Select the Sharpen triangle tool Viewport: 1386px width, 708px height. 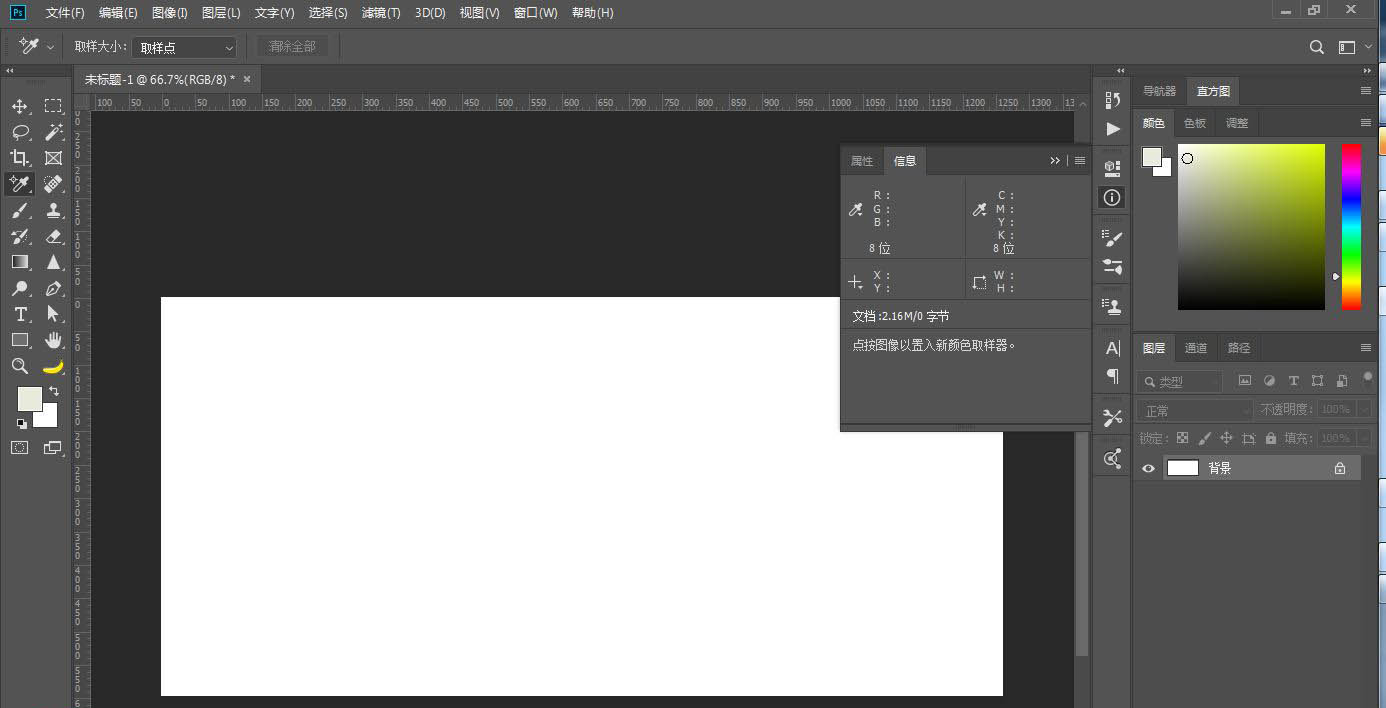53,262
